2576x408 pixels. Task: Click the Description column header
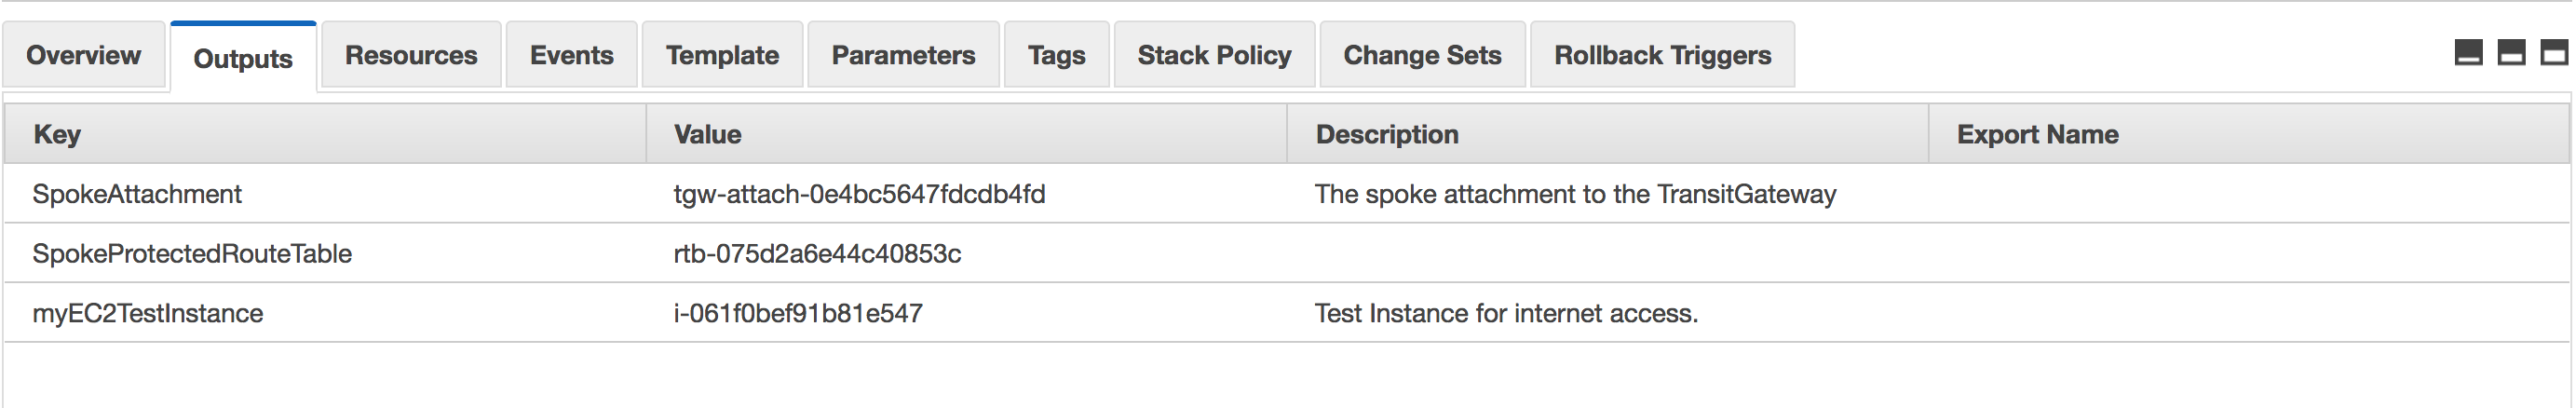coord(1386,134)
